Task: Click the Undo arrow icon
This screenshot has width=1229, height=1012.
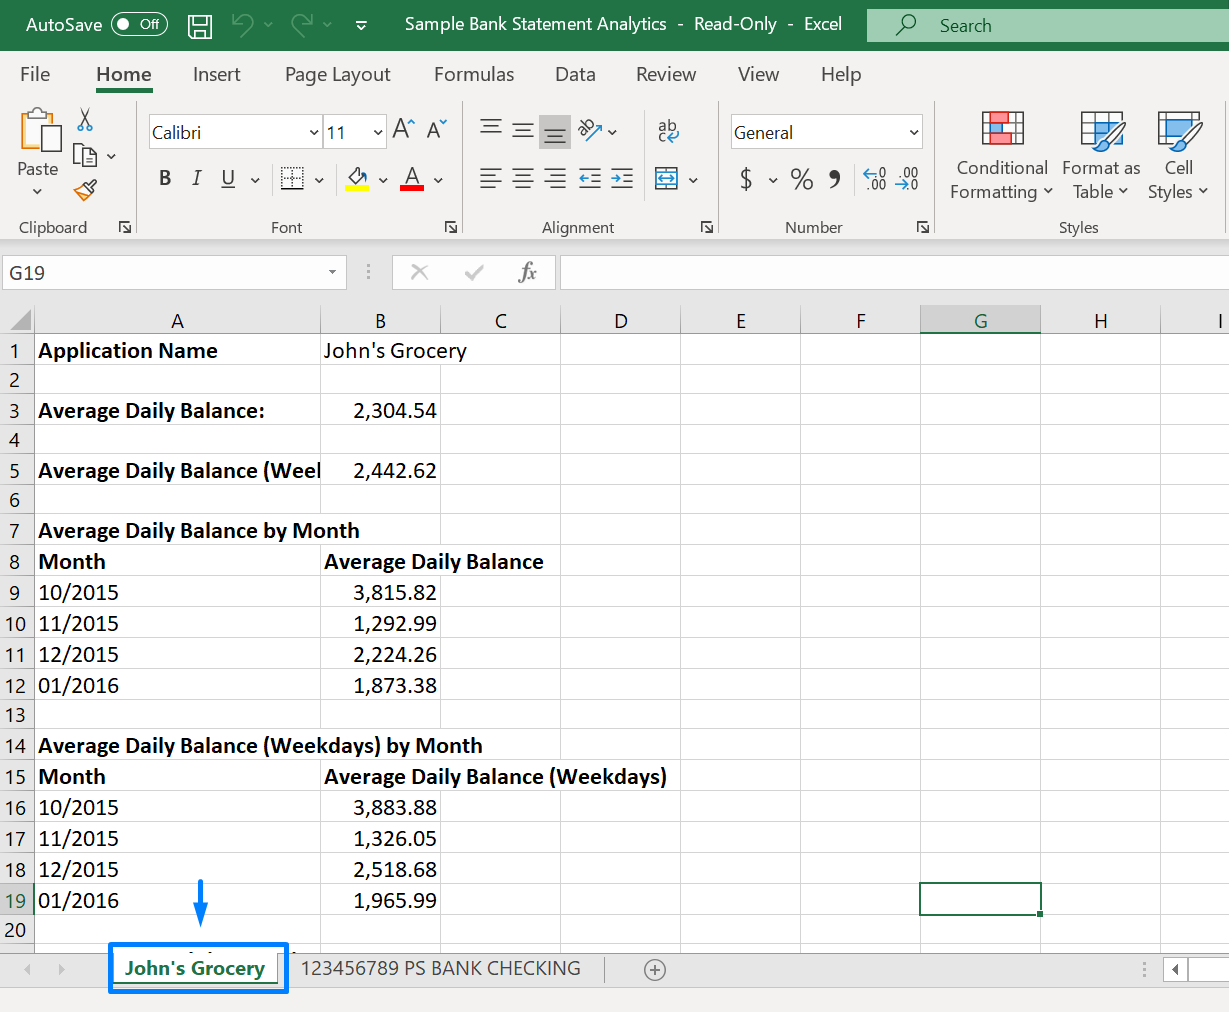Action: (x=242, y=25)
